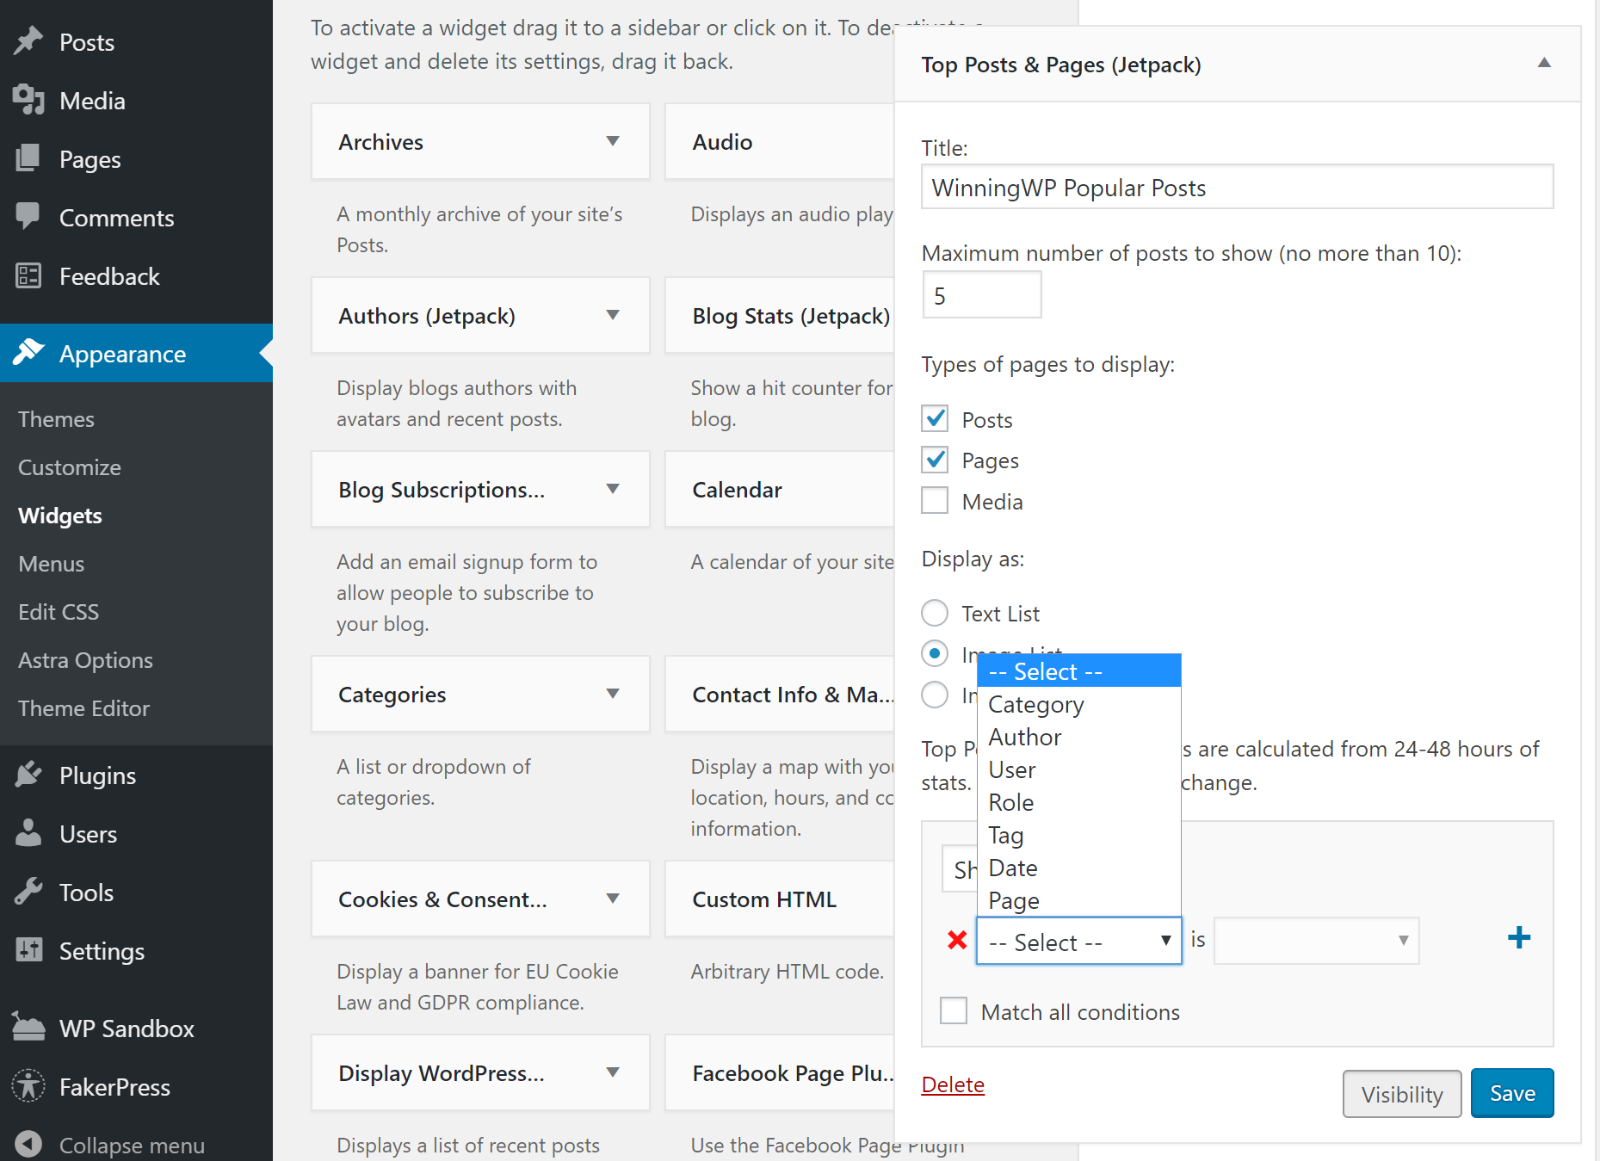
Task: Expand the Authors (Jetpack) widget
Action: [x=613, y=315]
